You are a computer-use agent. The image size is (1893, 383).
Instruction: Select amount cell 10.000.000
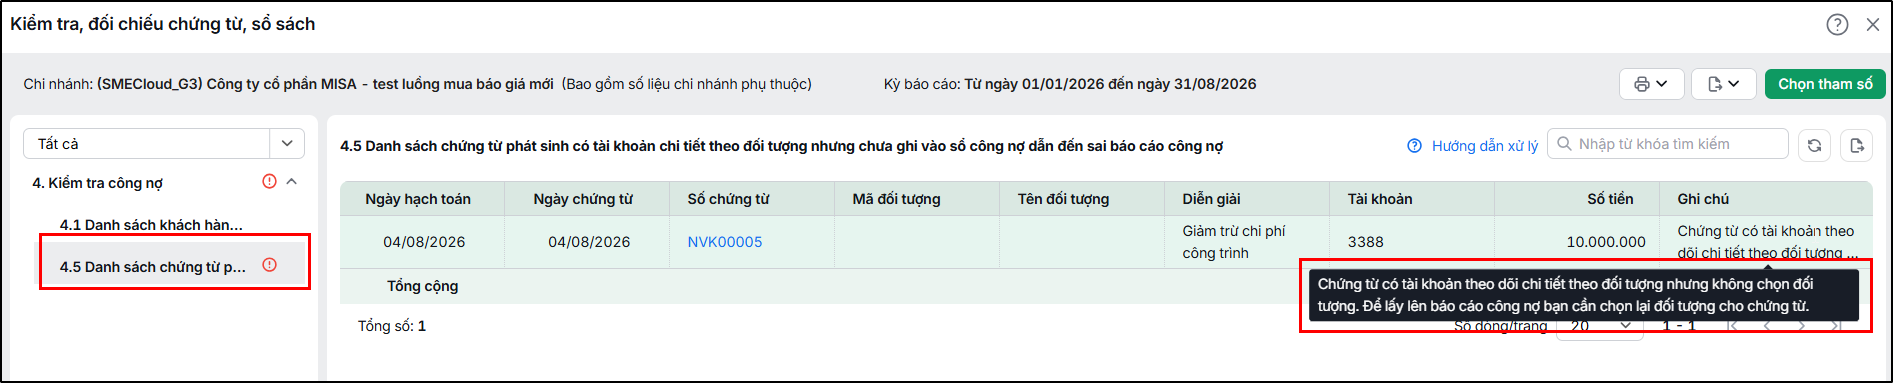[1577, 242]
